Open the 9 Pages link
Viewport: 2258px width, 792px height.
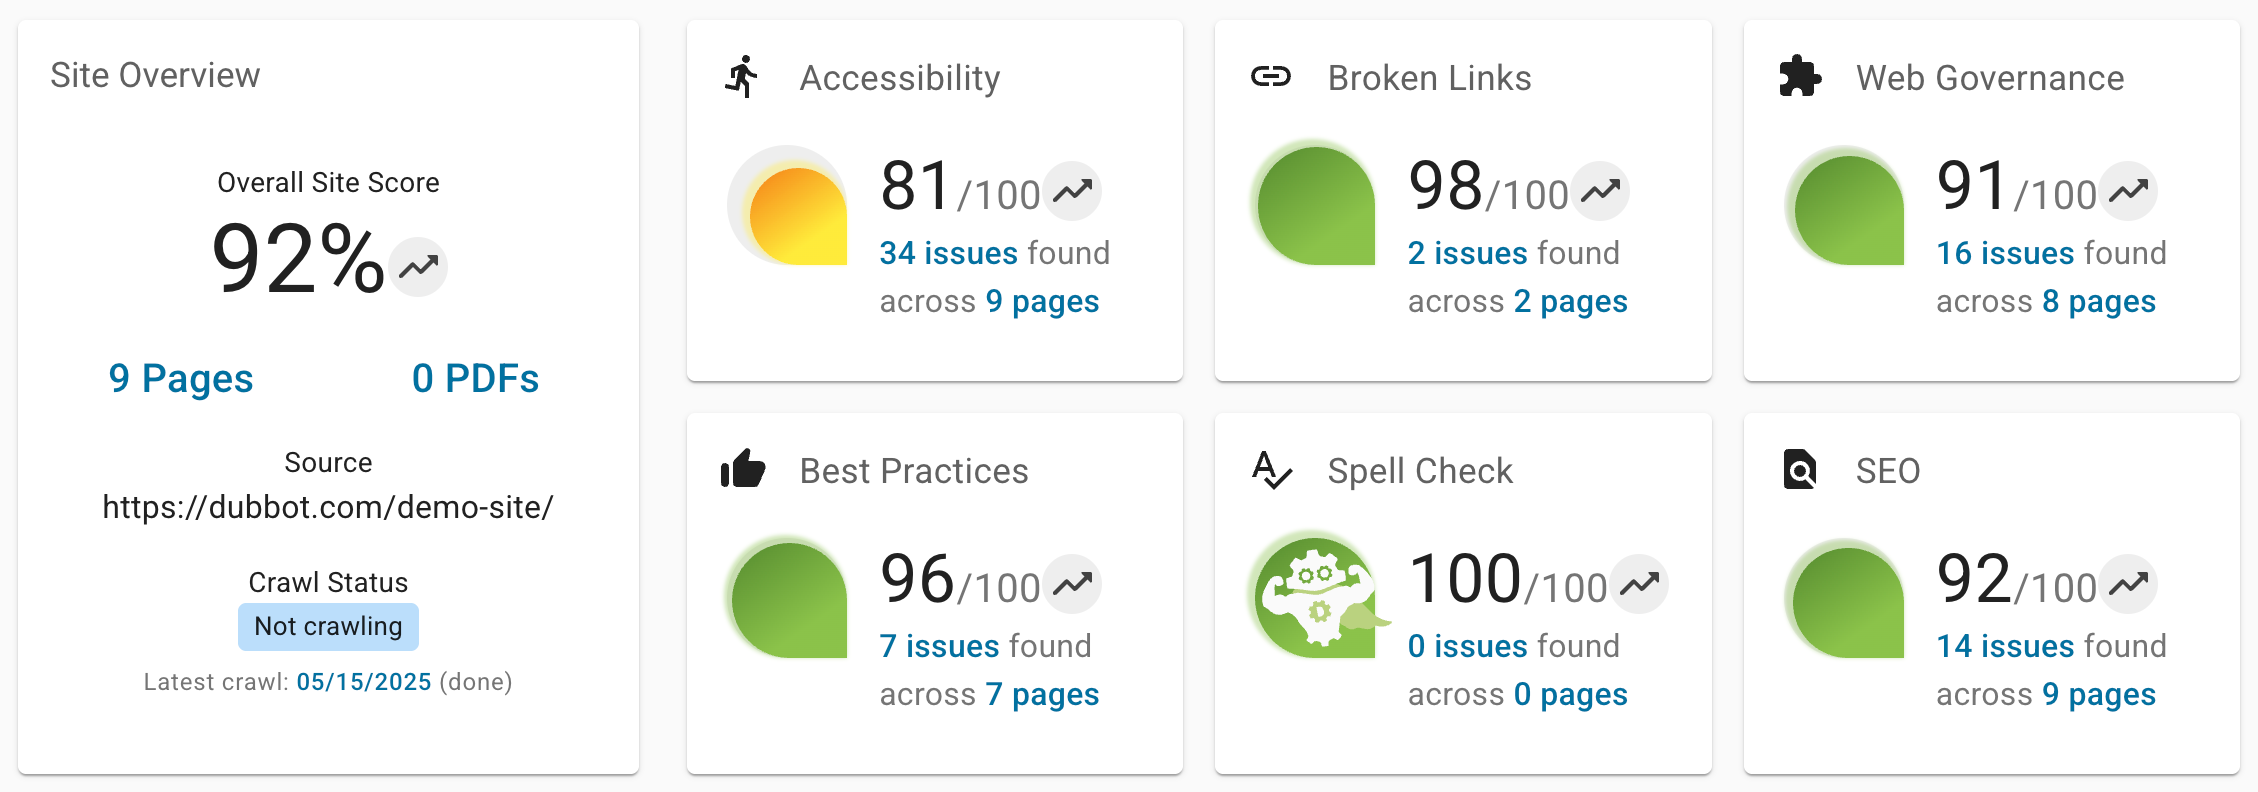point(180,378)
